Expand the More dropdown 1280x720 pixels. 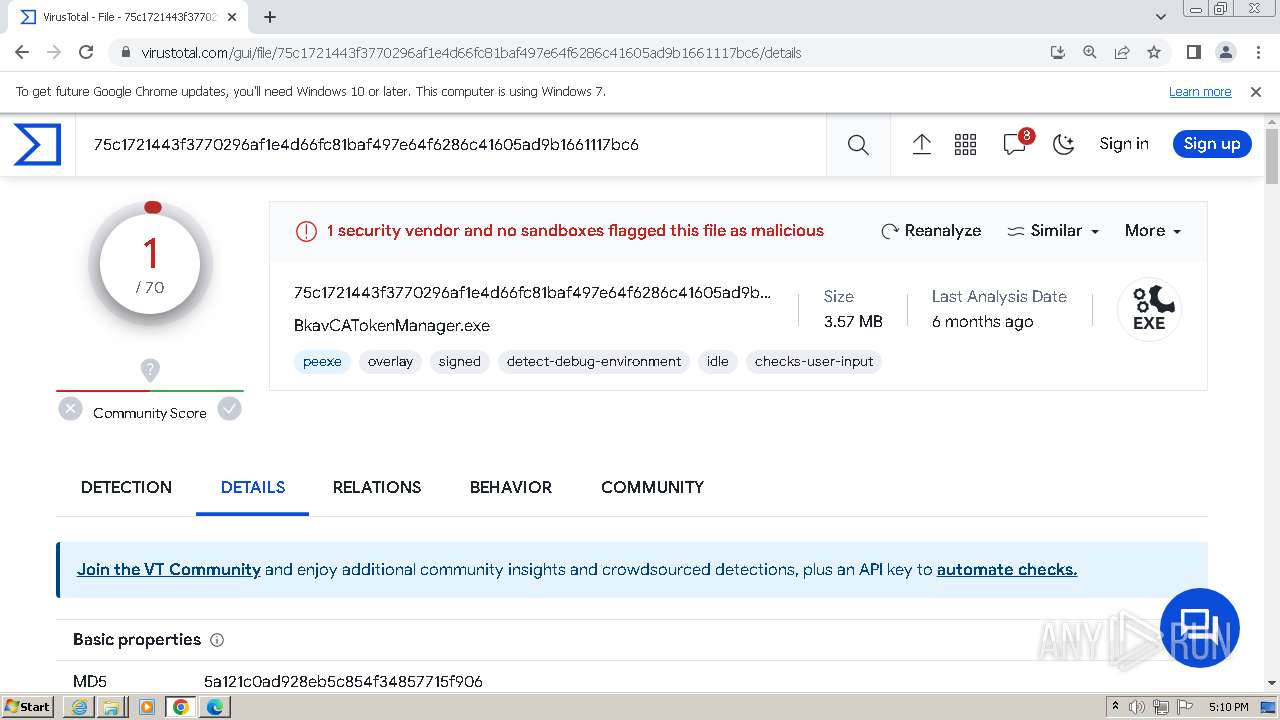pos(1153,230)
